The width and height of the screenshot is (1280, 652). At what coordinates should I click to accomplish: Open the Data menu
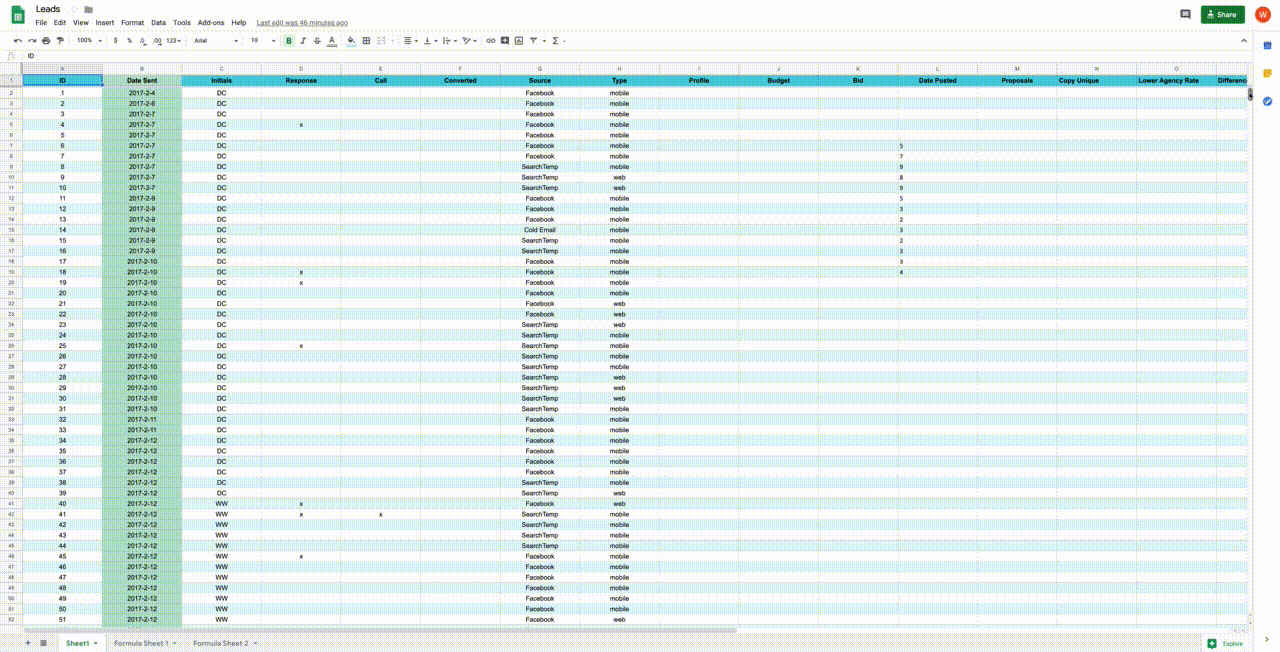pos(159,22)
